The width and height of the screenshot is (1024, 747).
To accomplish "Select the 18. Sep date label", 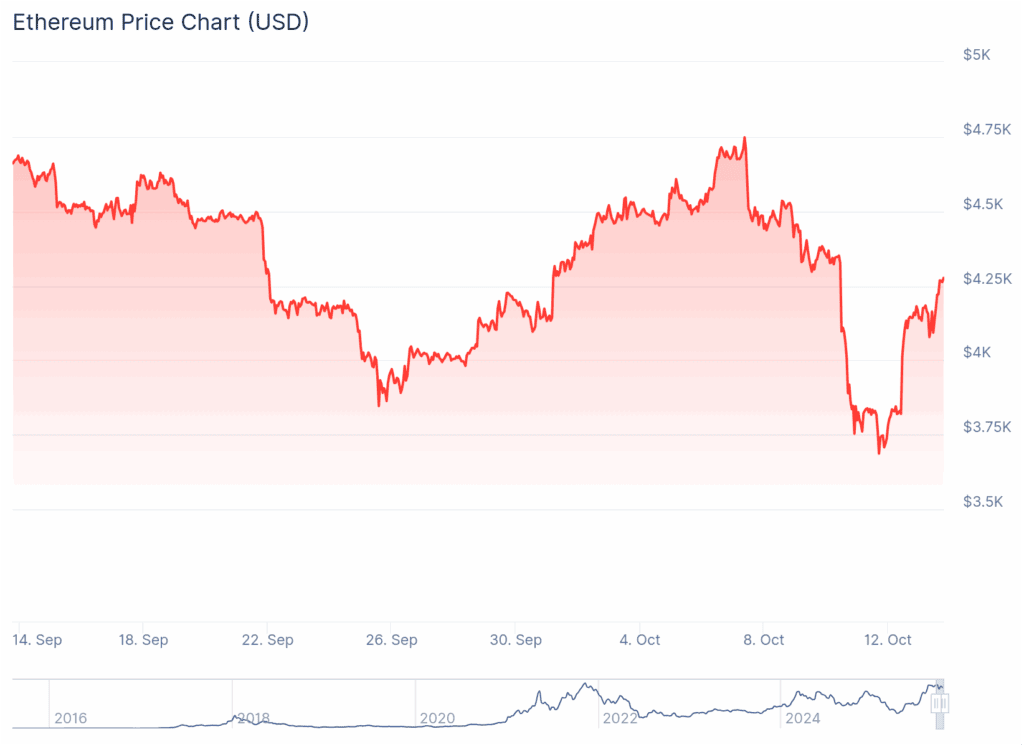I will (143, 640).
